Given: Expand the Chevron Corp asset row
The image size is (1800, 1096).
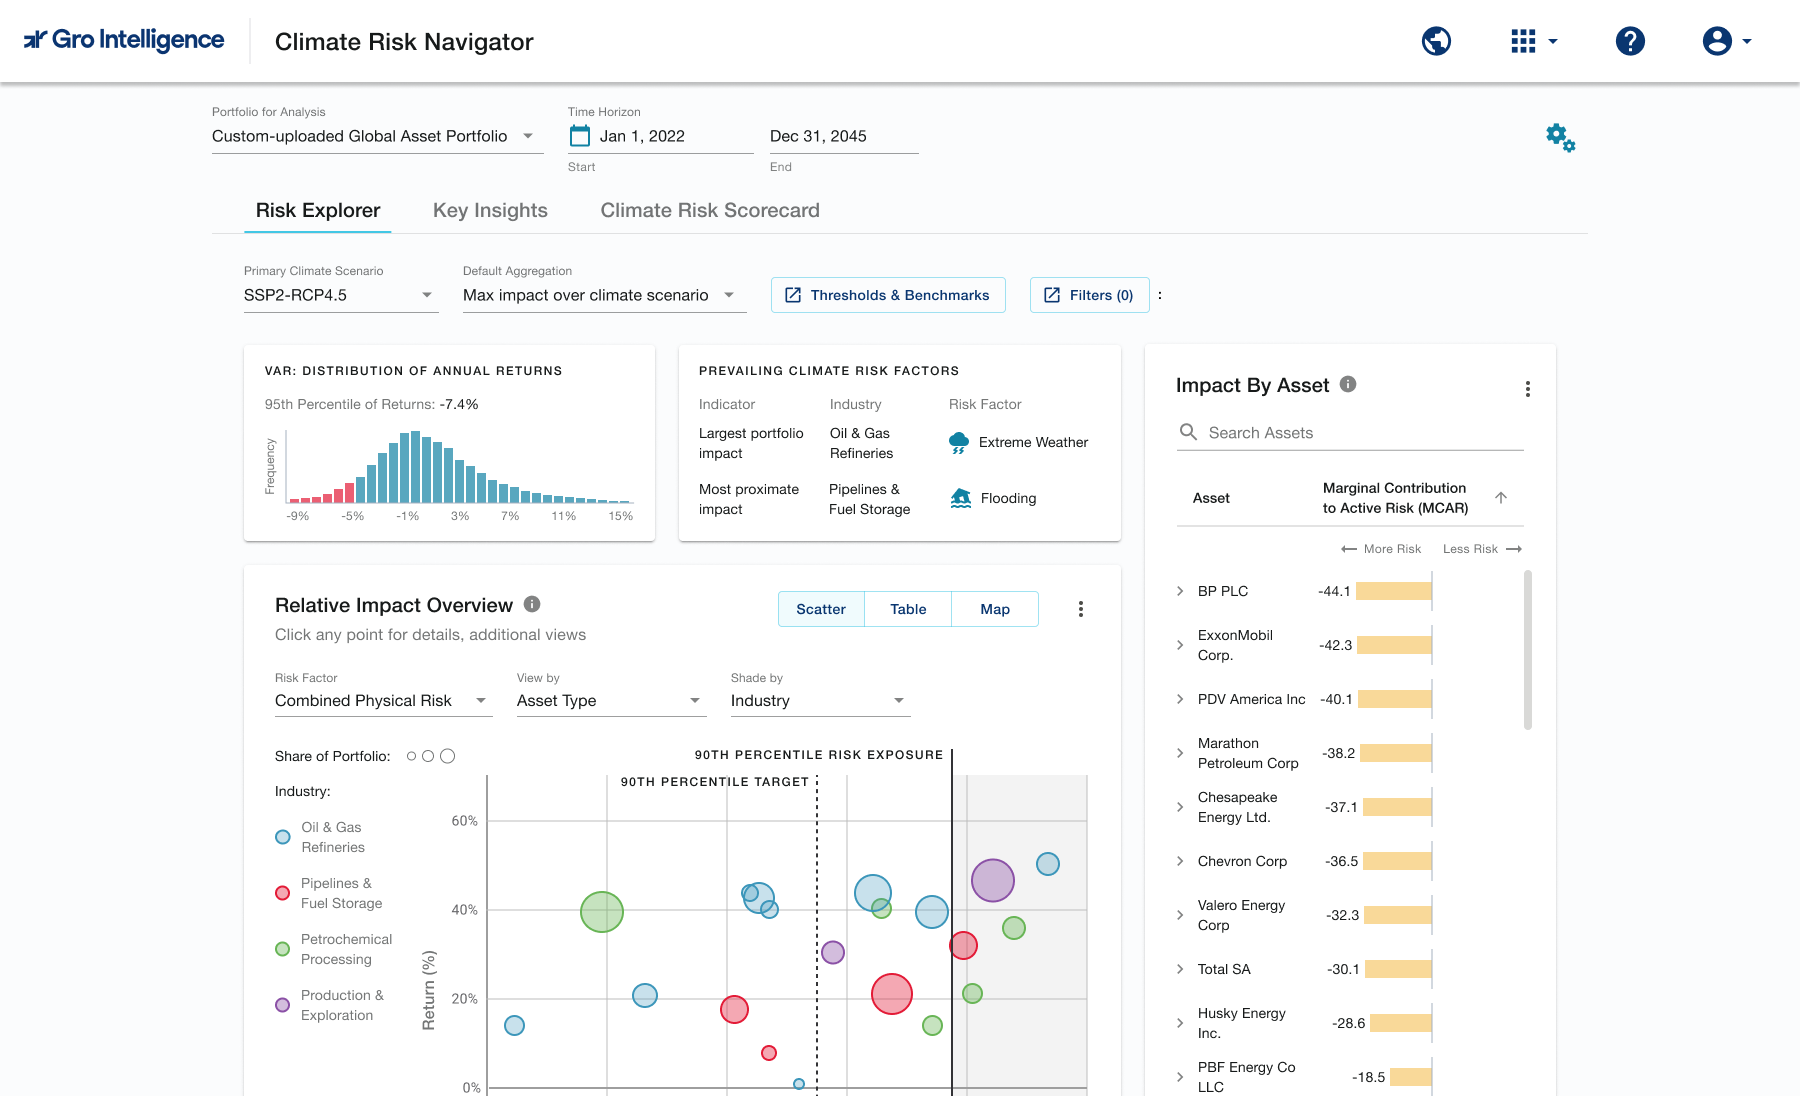Looking at the screenshot, I should click(x=1180, y=861).
